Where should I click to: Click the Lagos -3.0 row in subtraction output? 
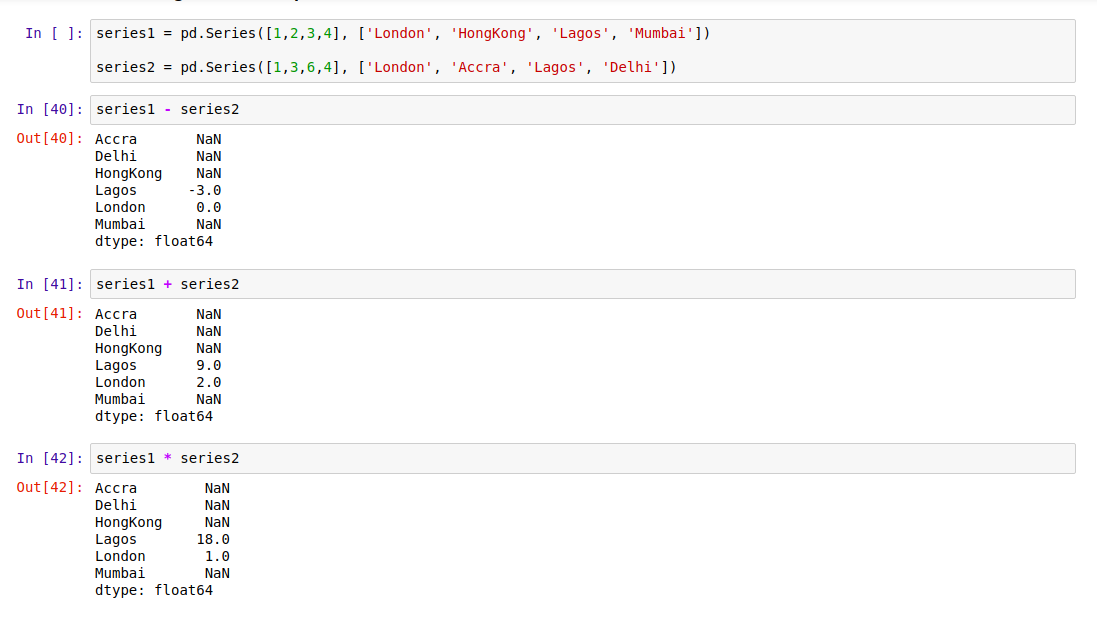point(158,191)
